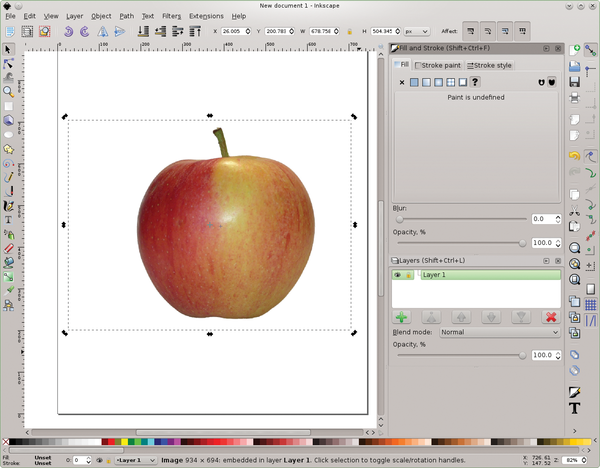Select the Star and polygon tool
The width and height of the screenshot is (600, 468).
point(8,149)
